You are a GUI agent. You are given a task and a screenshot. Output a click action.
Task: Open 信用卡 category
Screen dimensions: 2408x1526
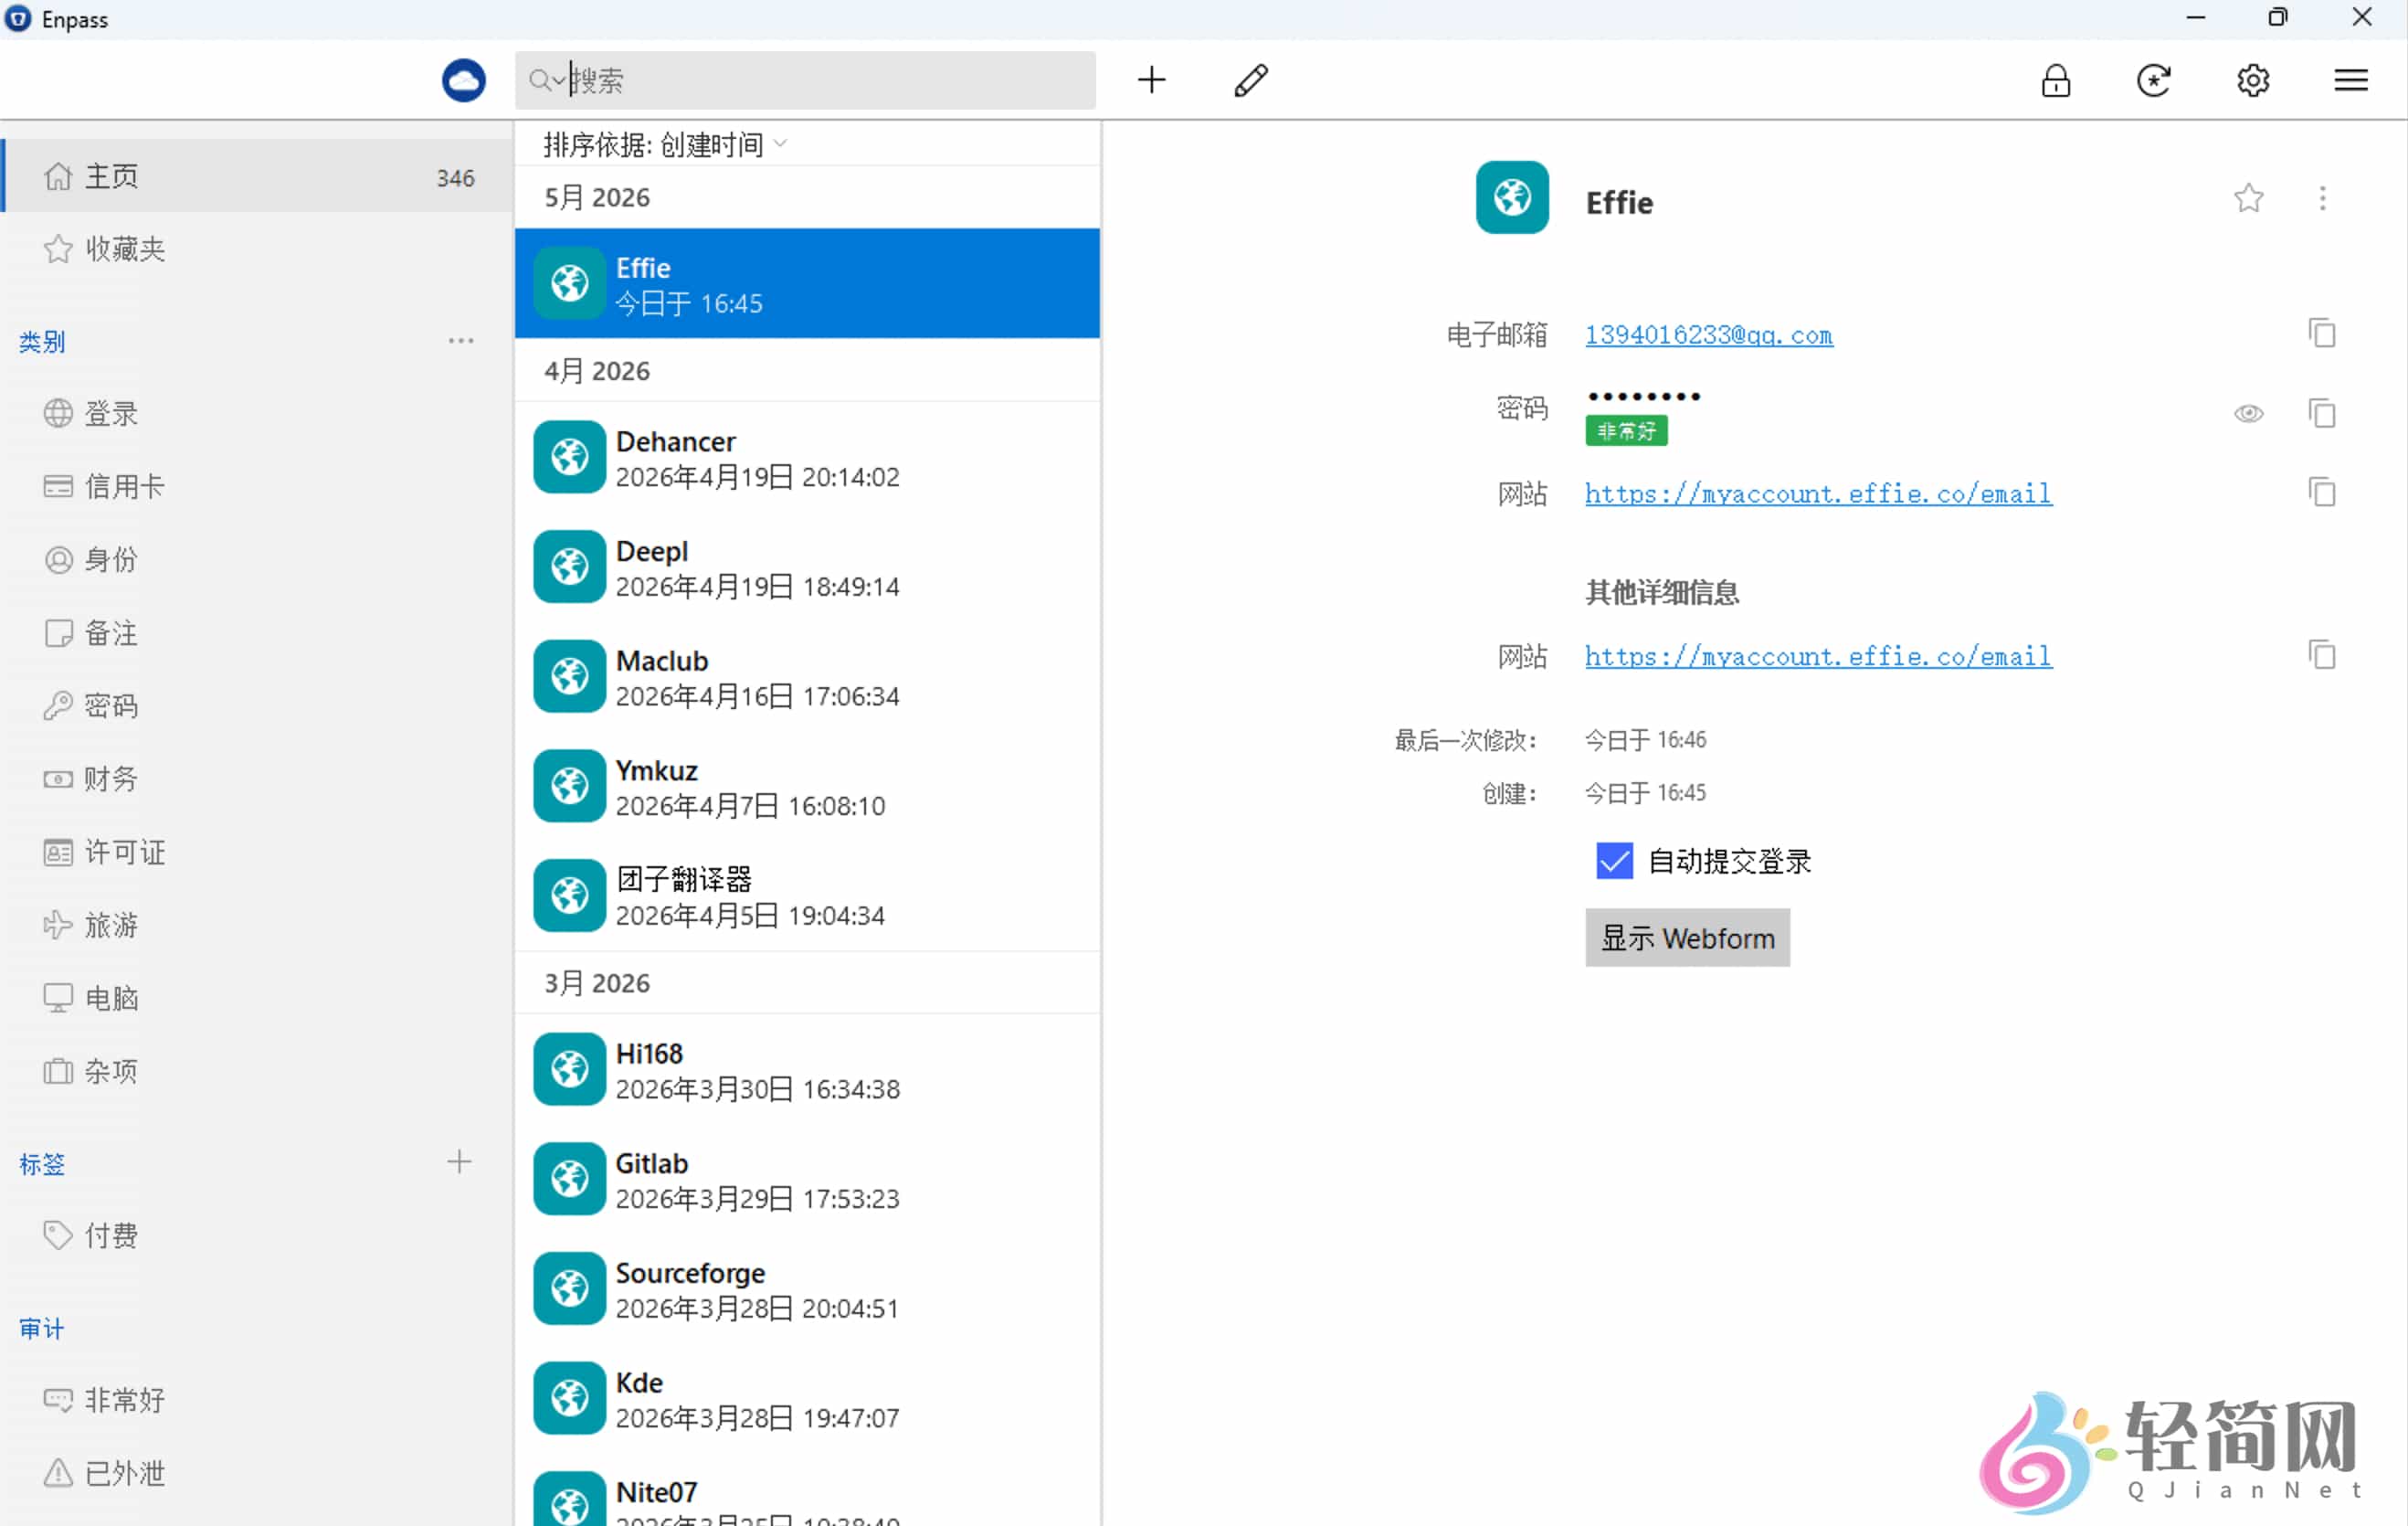click(x=257, y=486)
